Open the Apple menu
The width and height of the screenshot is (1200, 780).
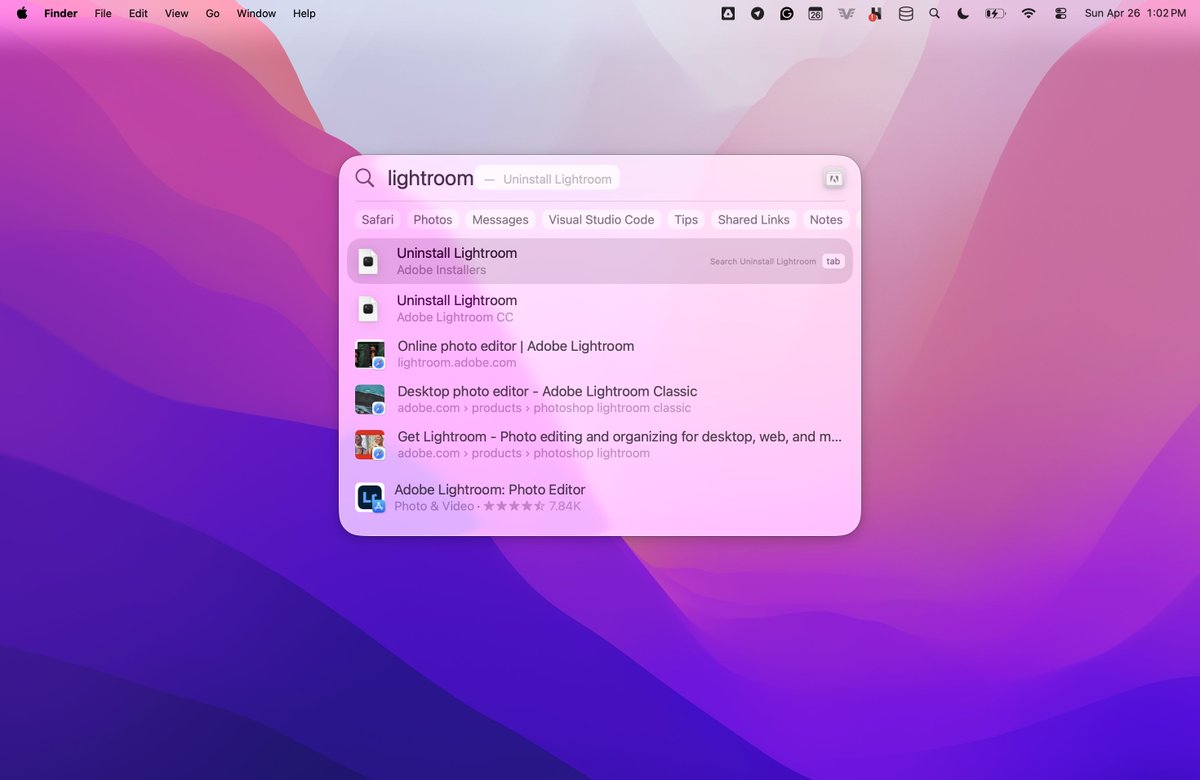point(22,13)
